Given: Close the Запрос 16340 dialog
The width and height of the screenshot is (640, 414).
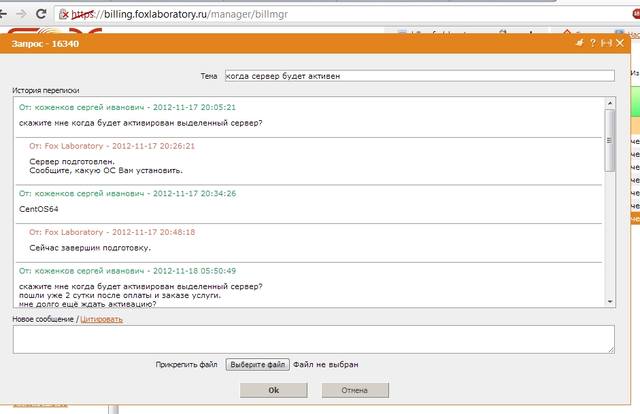Looking at the screenshot, I should 620,43.
